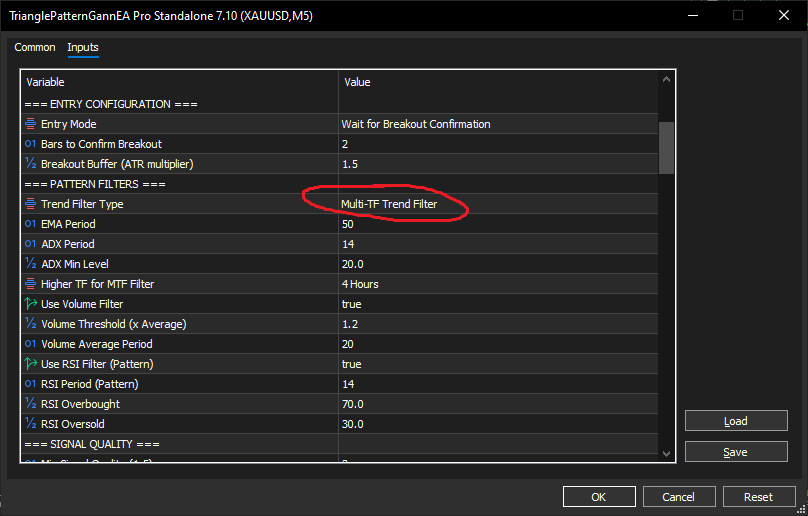Open the Entry Mode value dropdown

coord(500,124)
